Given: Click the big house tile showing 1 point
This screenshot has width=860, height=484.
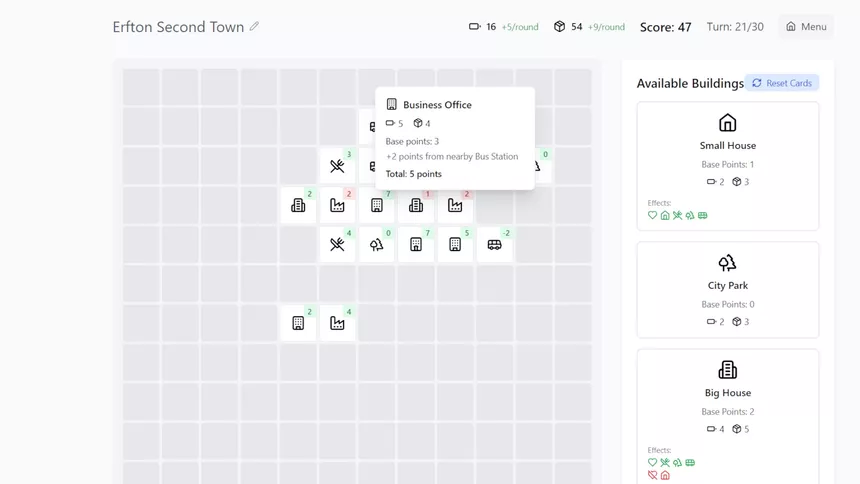Looking at the screenshot, I should click(416, 205).
